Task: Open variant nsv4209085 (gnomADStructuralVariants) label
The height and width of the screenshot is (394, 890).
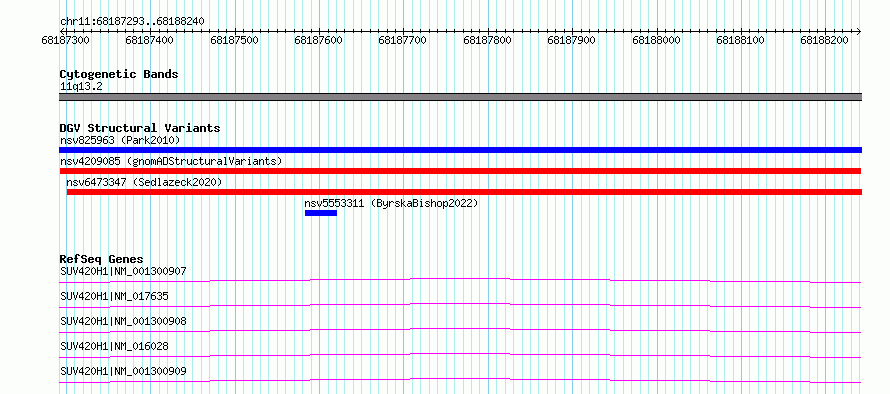Action: 171,161
